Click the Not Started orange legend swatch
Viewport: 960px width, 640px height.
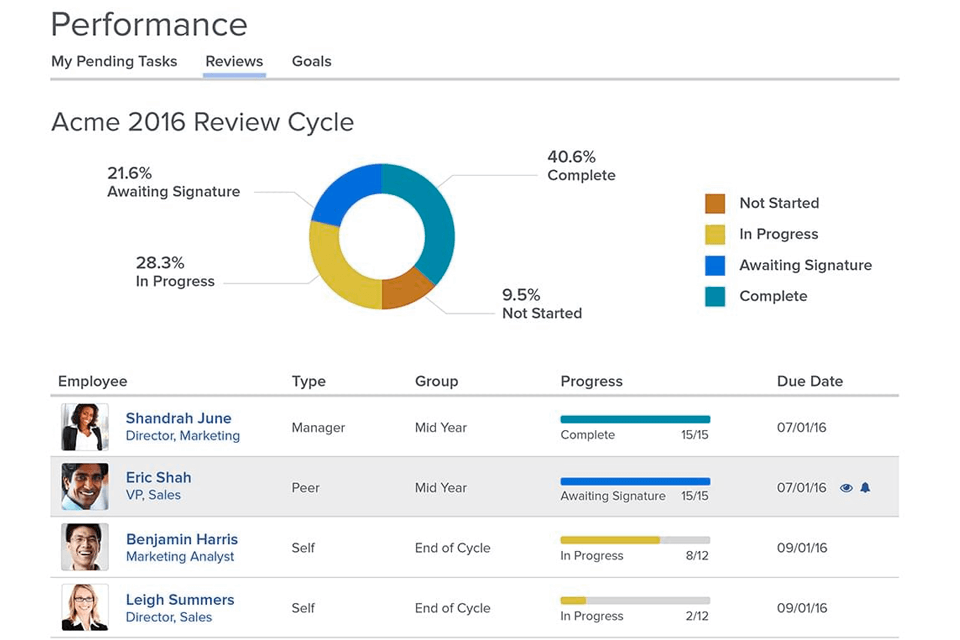point(715,204)
